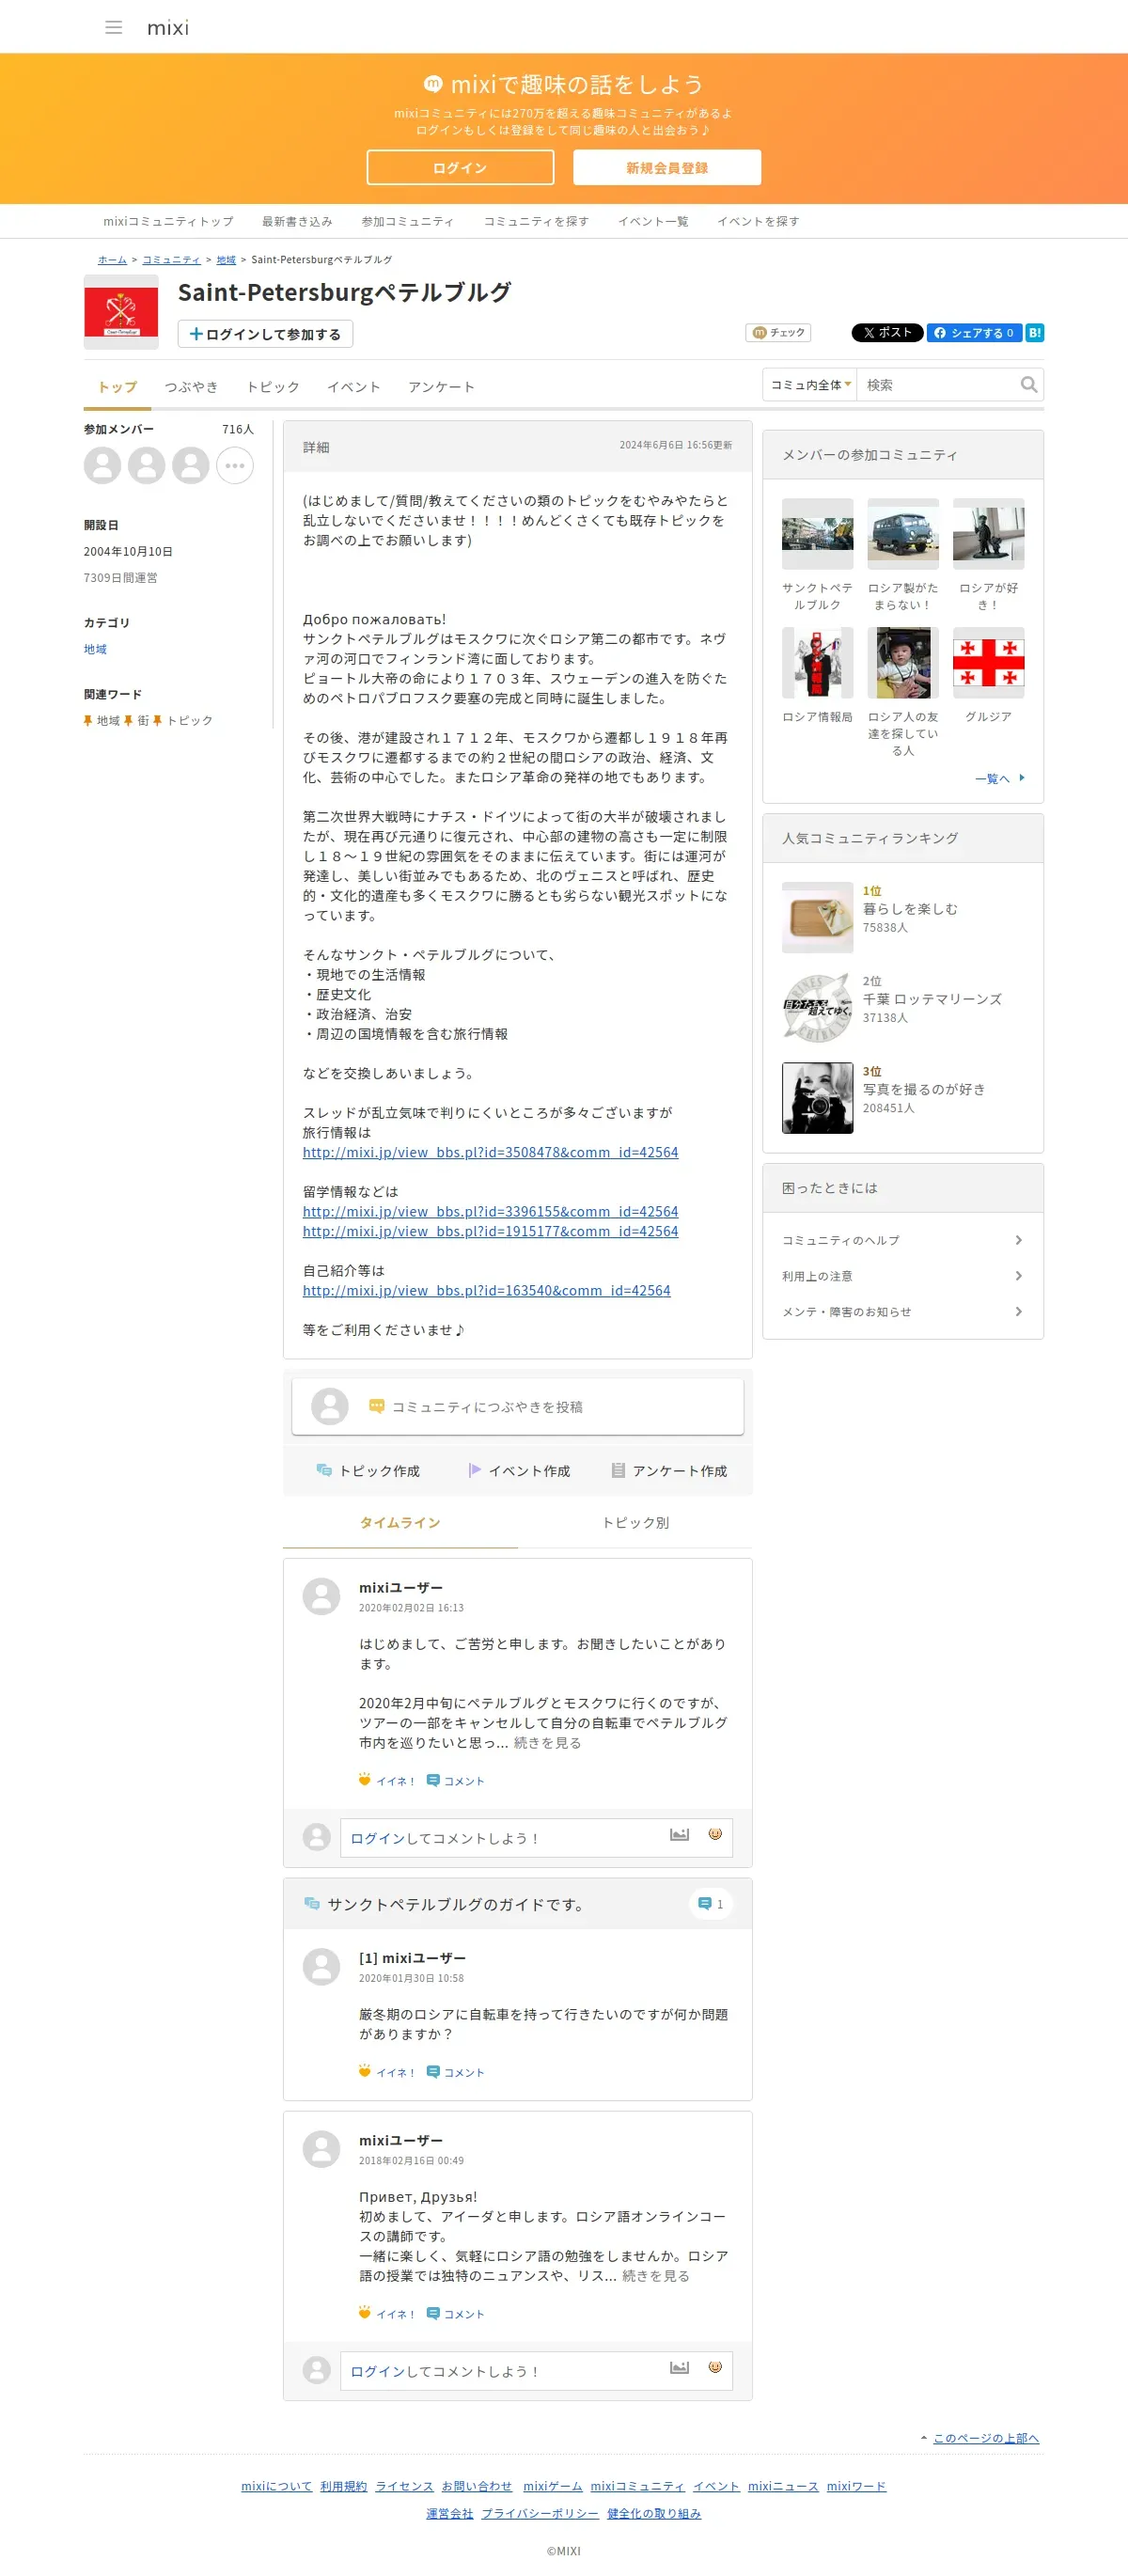Click the Facebook シェアする button
Viewport: 1128px width, 2576px height.
click(x=974, y=333)
